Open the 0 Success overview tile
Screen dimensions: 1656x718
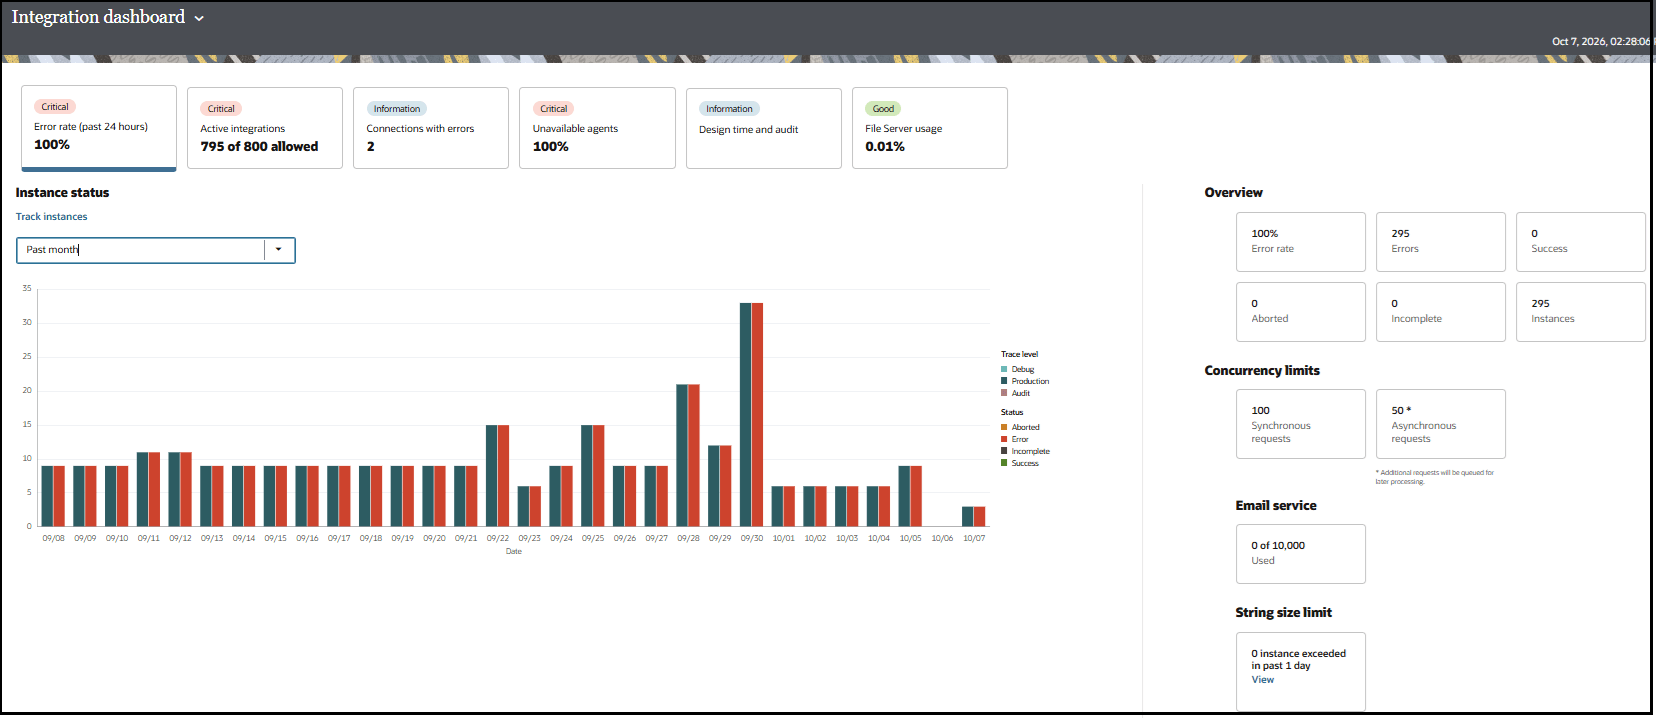(1581, 242)
